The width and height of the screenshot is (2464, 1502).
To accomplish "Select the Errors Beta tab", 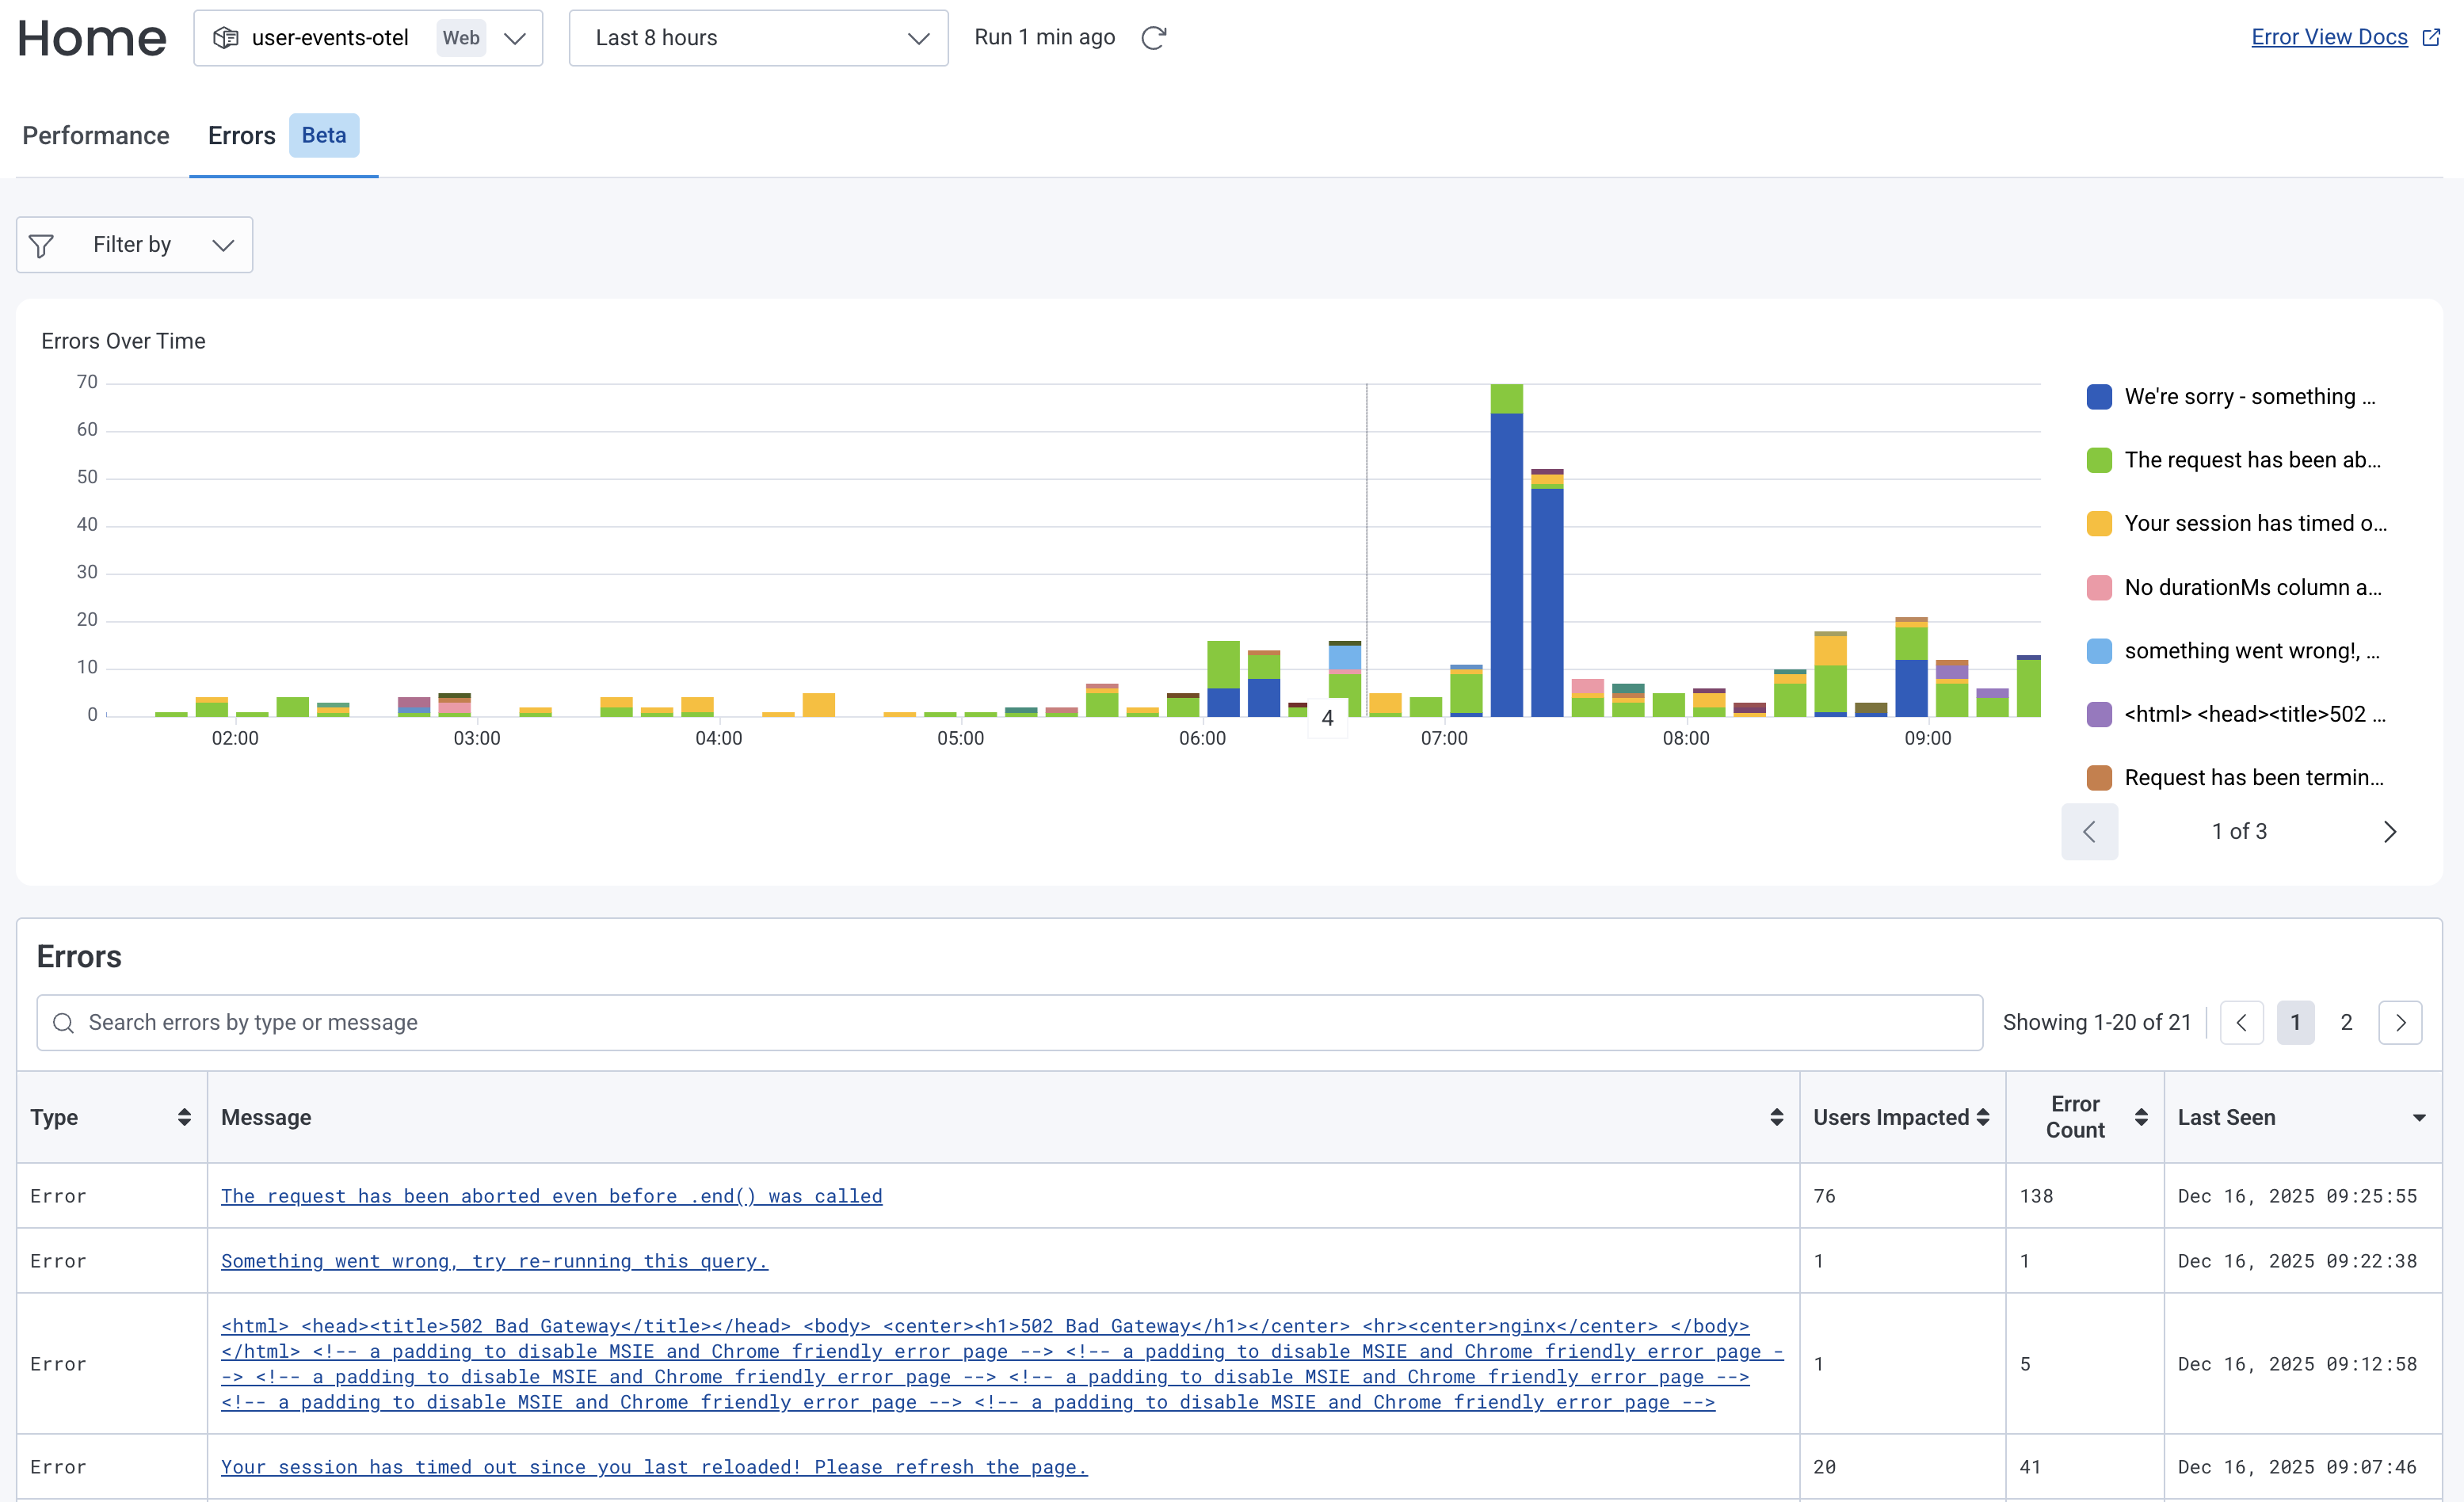I will tap(240, 135).
